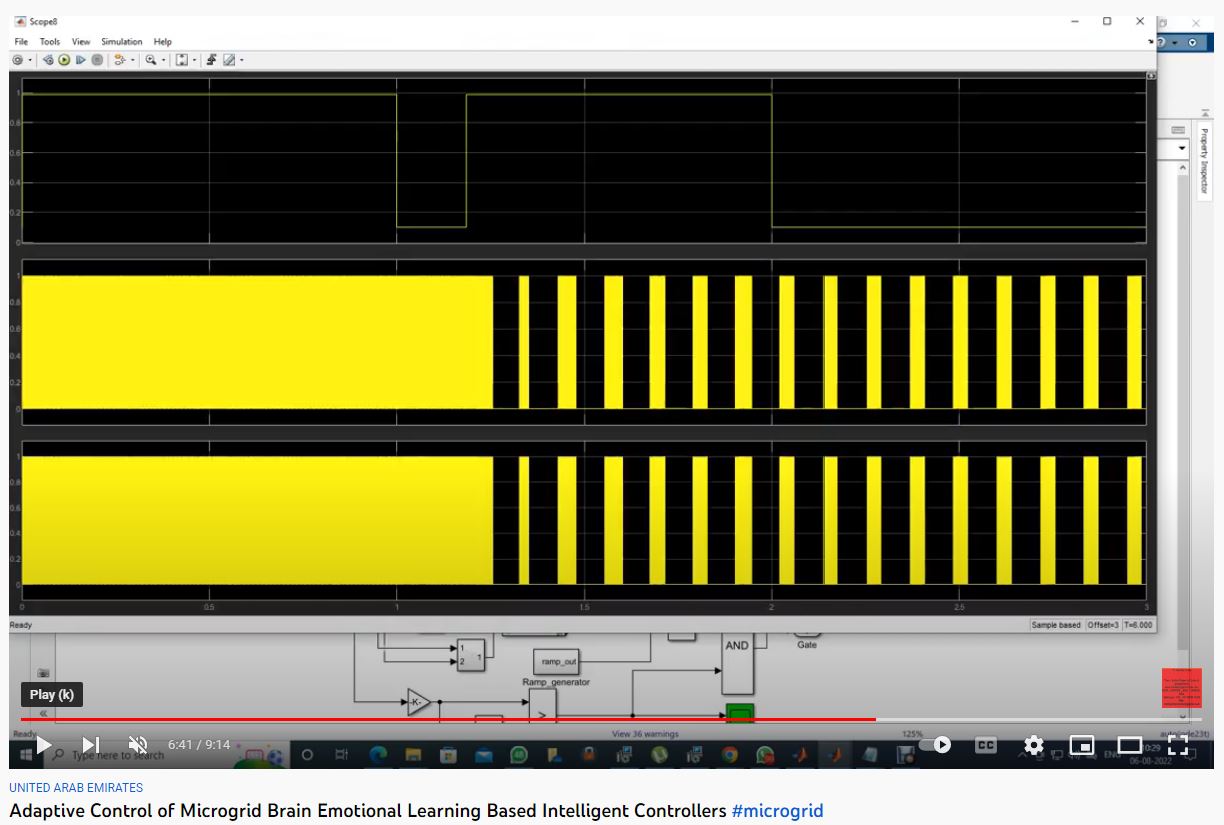
Task: Click the #microgrid hashtag link
Action: point(777,811)
